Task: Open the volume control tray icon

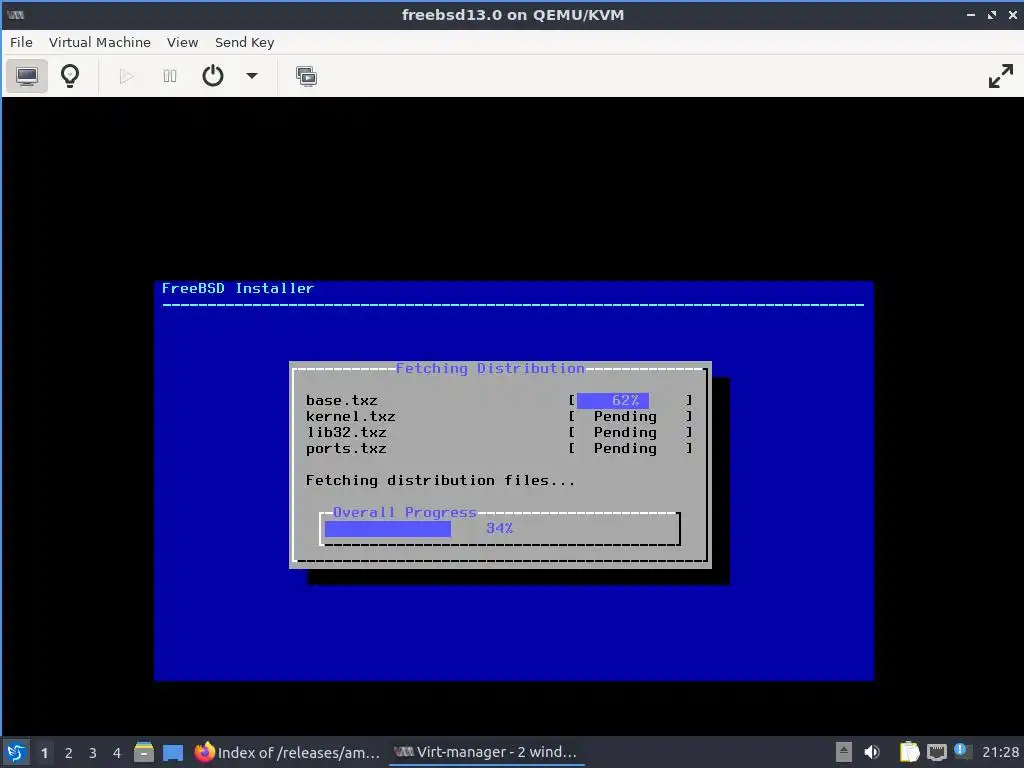Action: [871, 752]
